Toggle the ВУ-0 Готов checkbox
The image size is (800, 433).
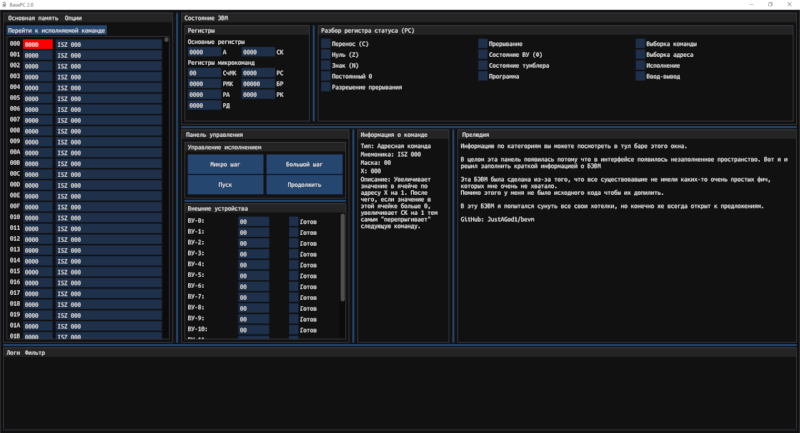(x=293, y=221)
